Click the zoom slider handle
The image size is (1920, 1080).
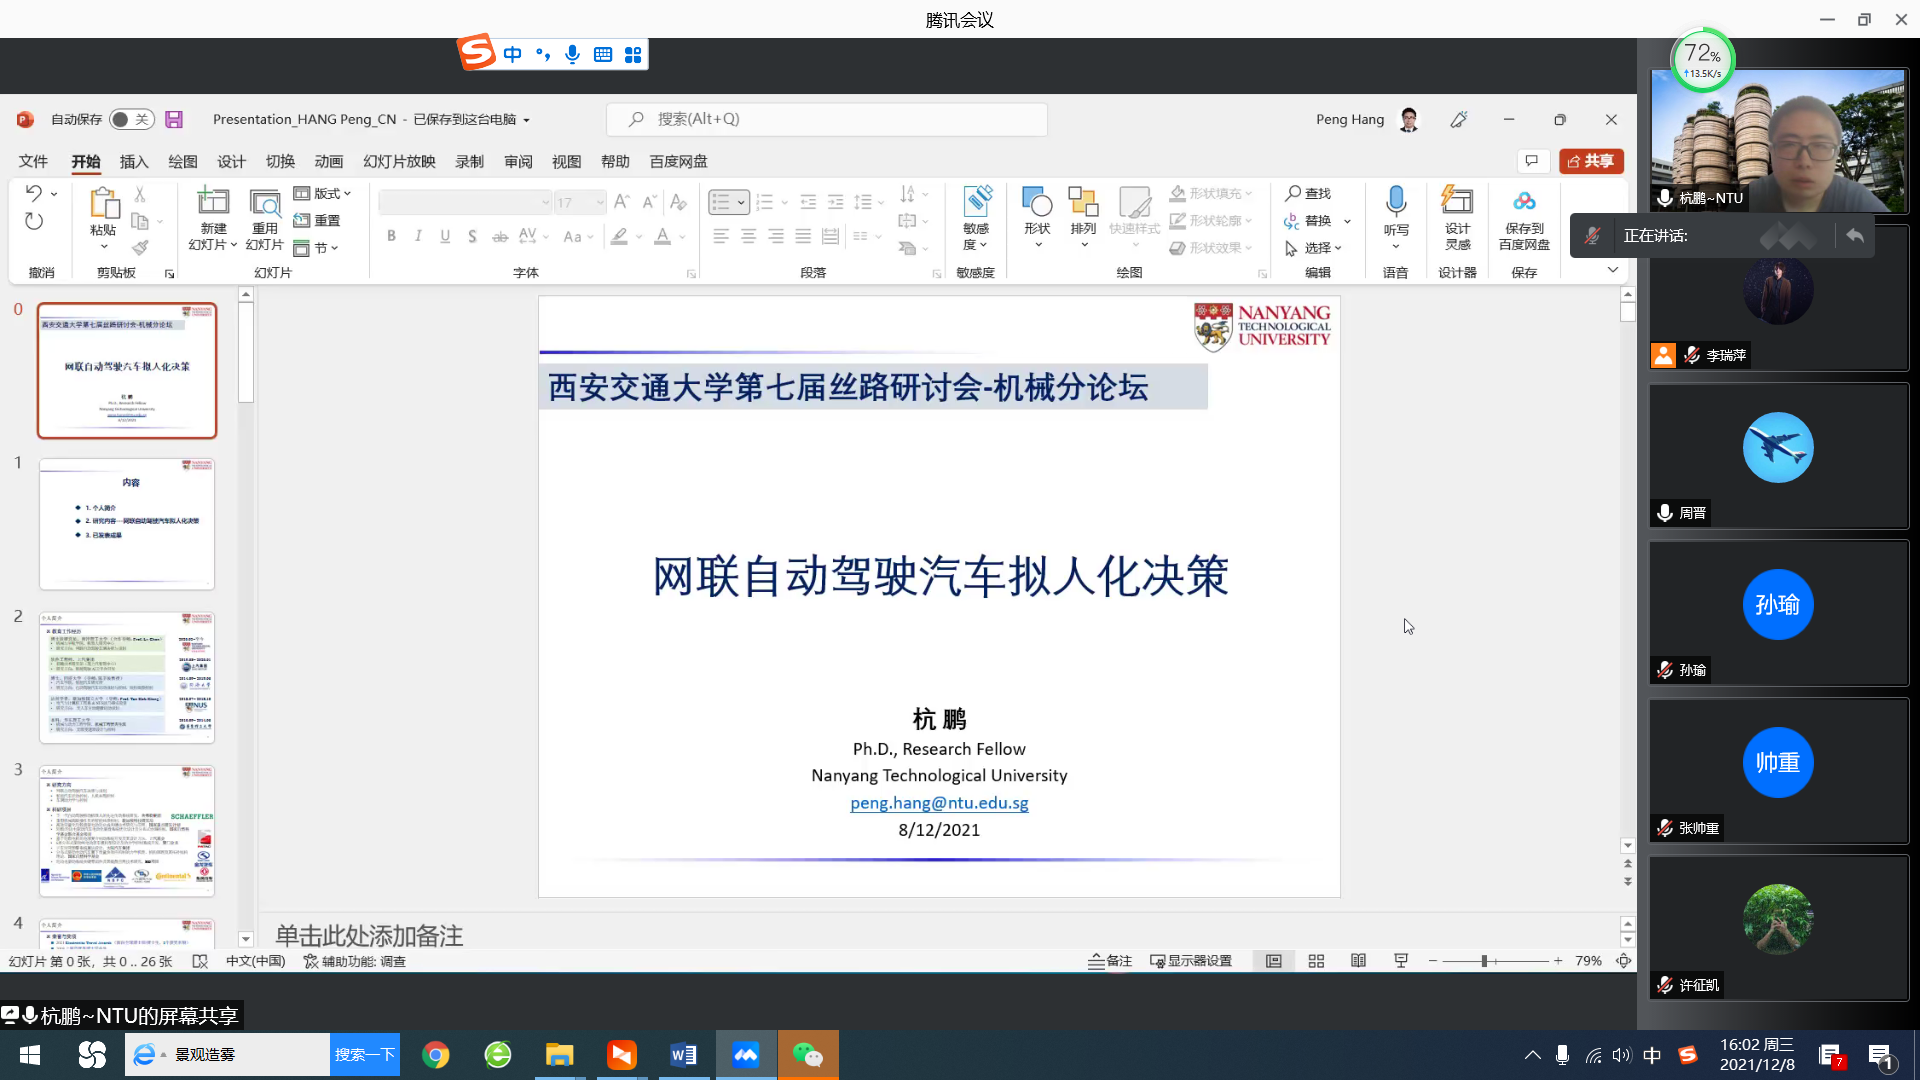[x=1484, y=961]
